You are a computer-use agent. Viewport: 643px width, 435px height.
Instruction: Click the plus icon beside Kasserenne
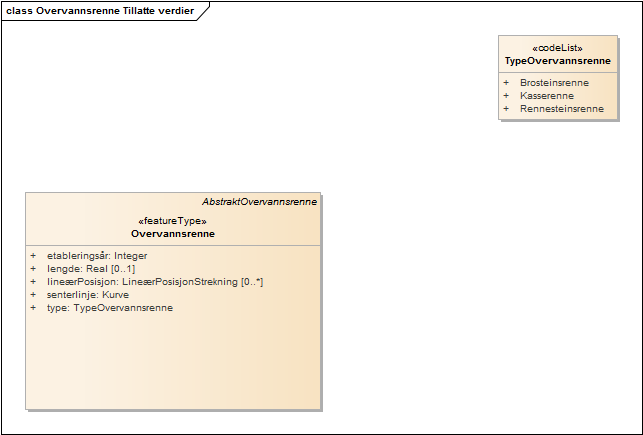[x=506, y=95]
